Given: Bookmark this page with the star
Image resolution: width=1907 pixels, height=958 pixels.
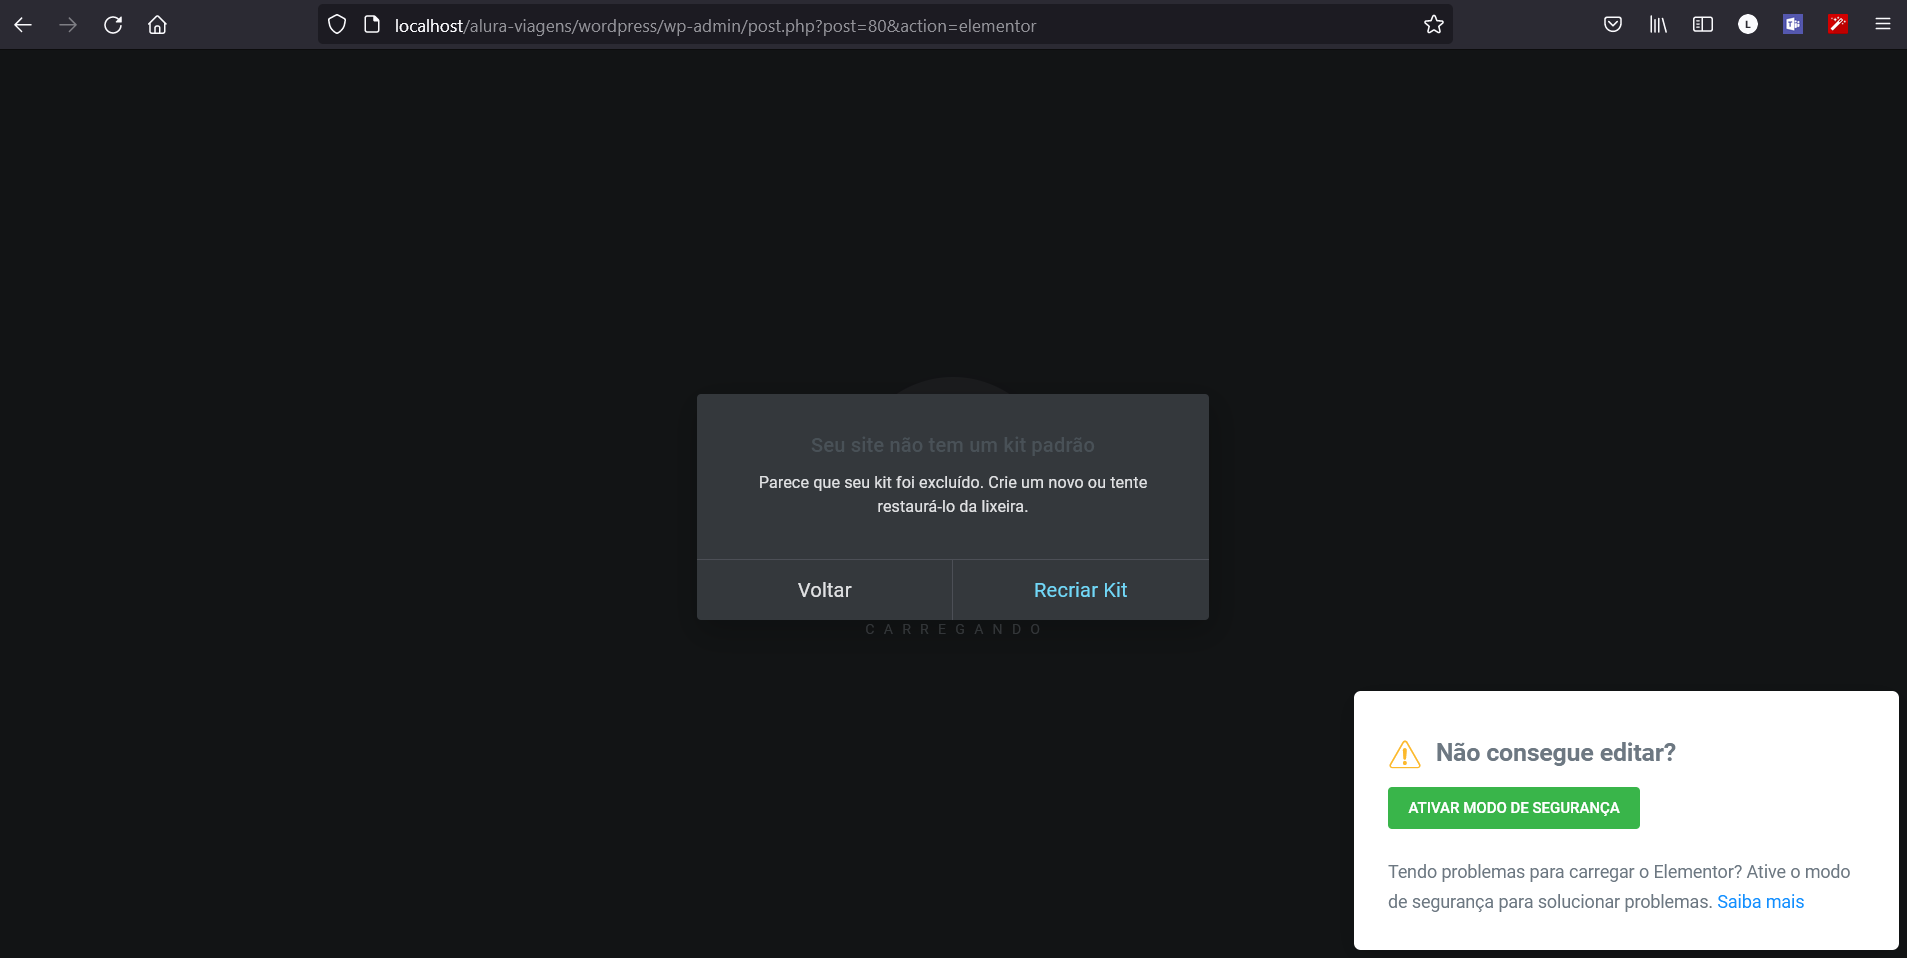Looking at the screenshot, I should [x=1434, y=25].
